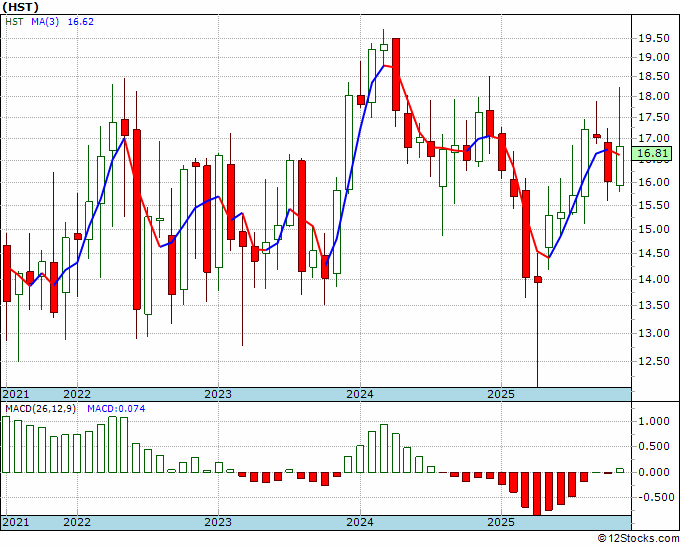Viewport: 680px width, 546px height.
Task: Click the 18.50 price axis label
Action: 654,77
